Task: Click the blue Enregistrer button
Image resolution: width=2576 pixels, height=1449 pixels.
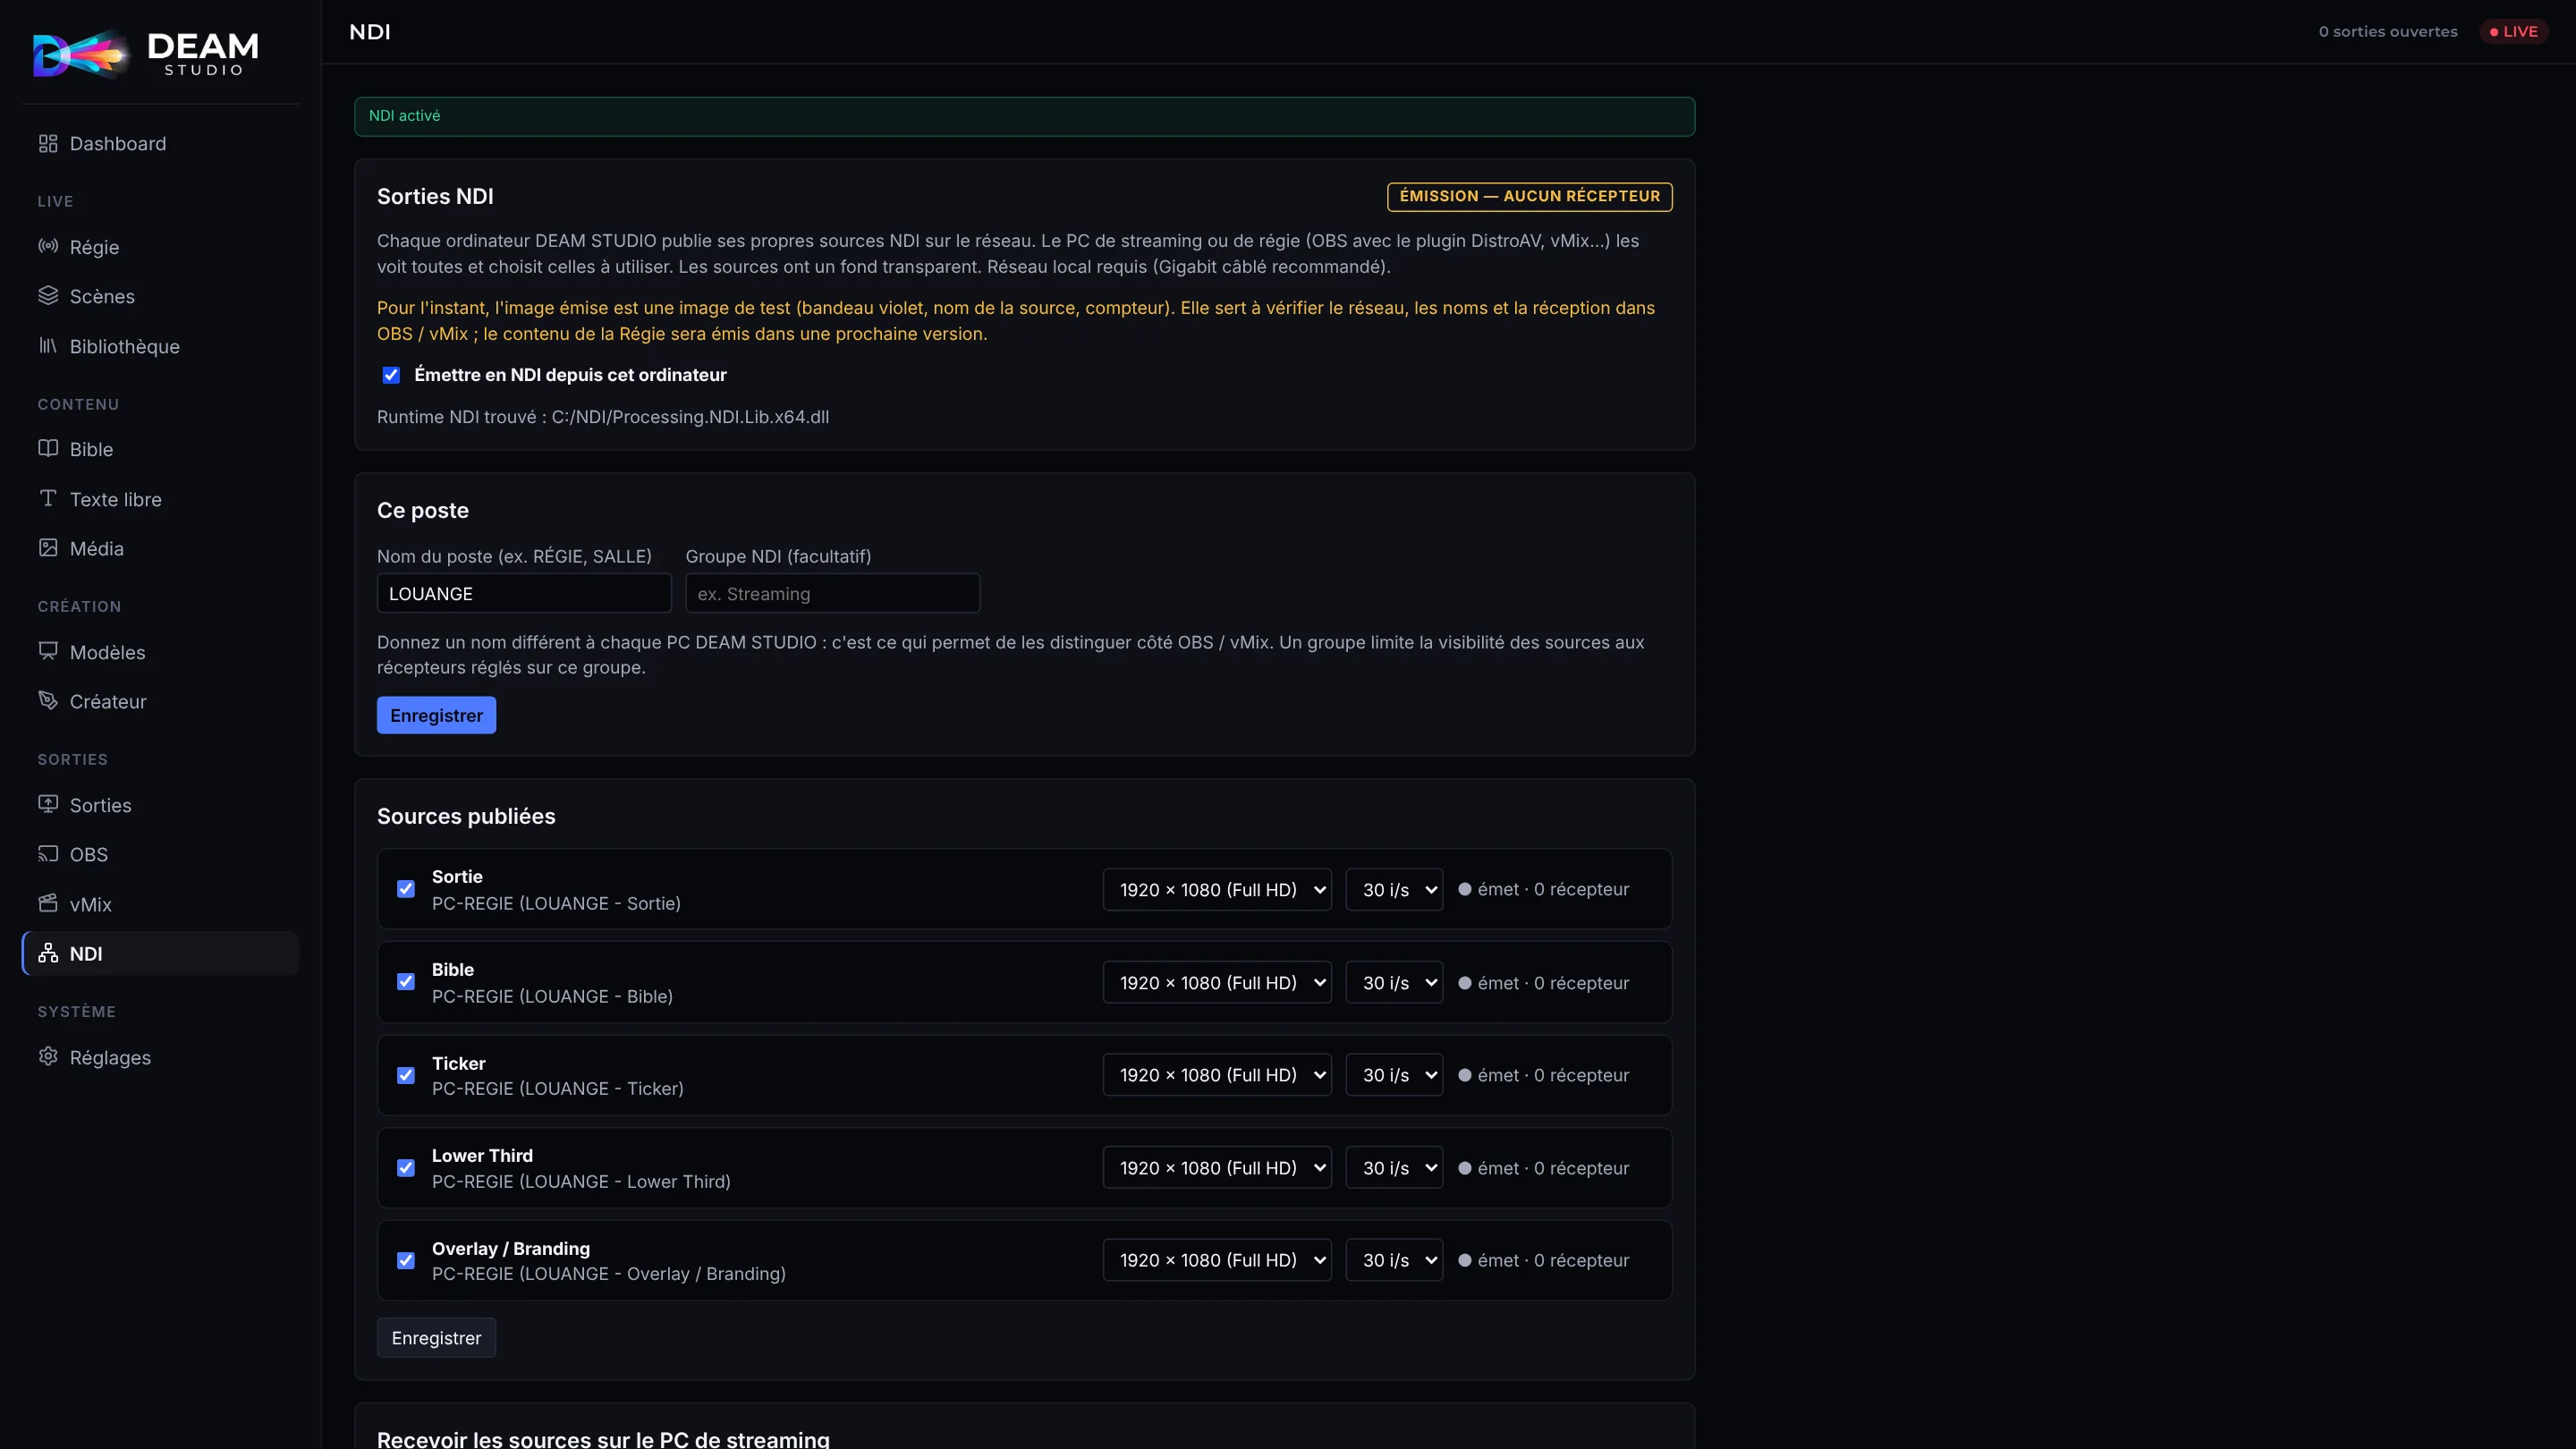Action: tap(436, 715)
